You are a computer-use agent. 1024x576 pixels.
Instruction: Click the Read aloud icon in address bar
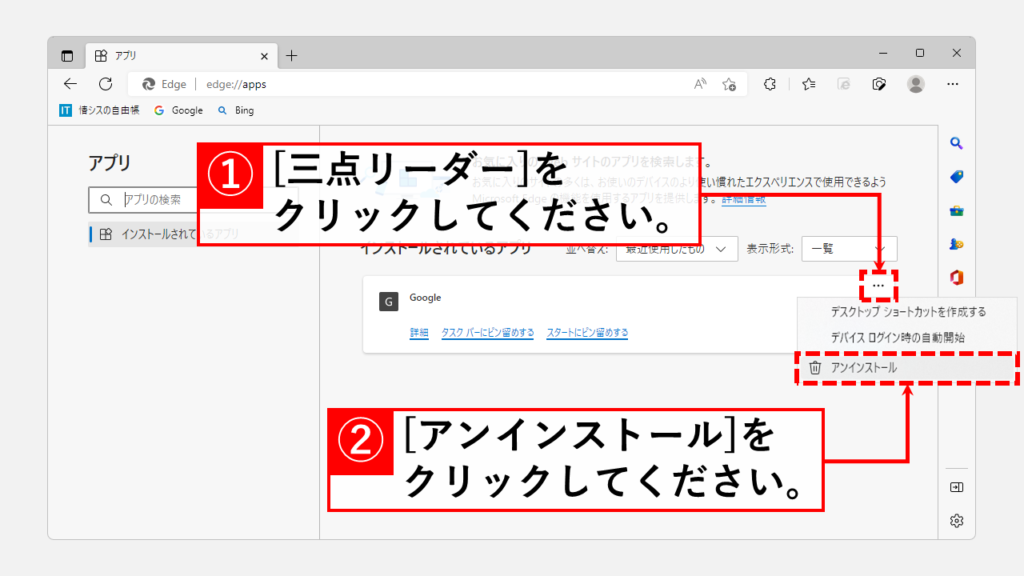coord(700,84)
